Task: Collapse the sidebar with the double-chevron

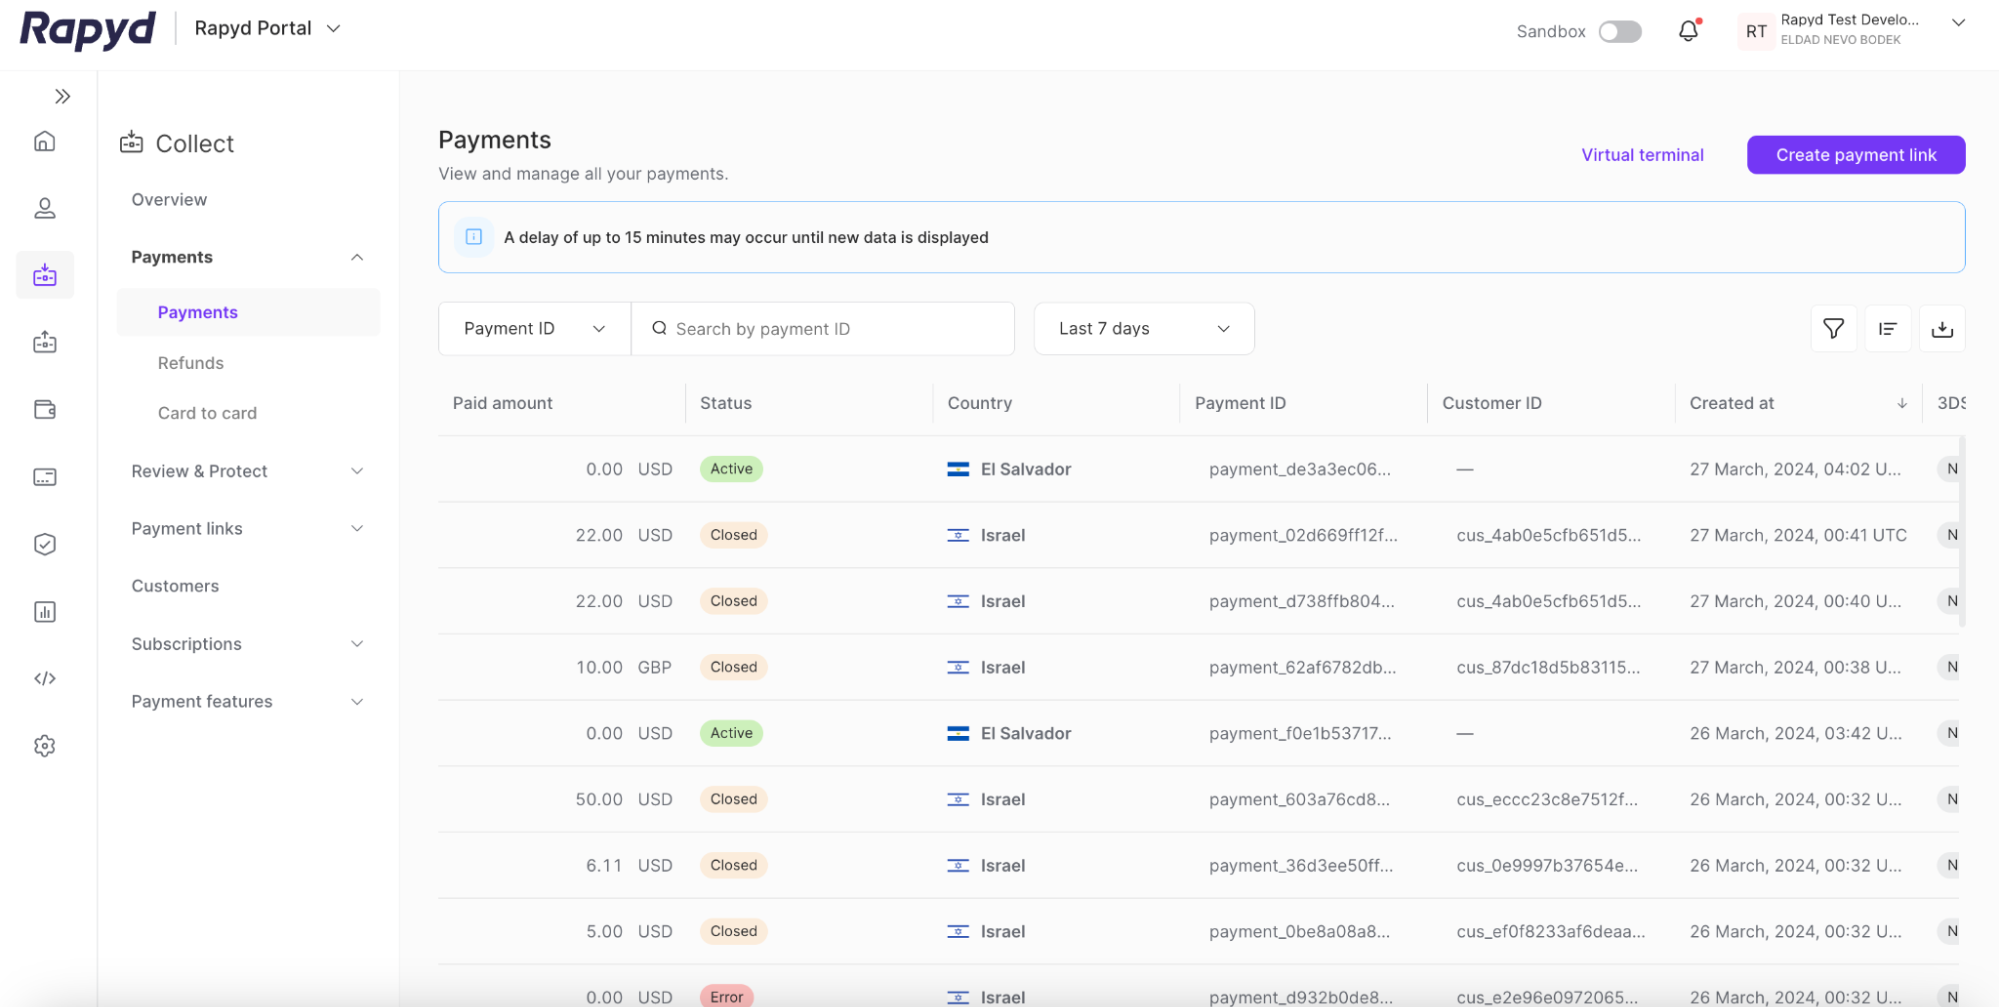Action: point(63,96)
